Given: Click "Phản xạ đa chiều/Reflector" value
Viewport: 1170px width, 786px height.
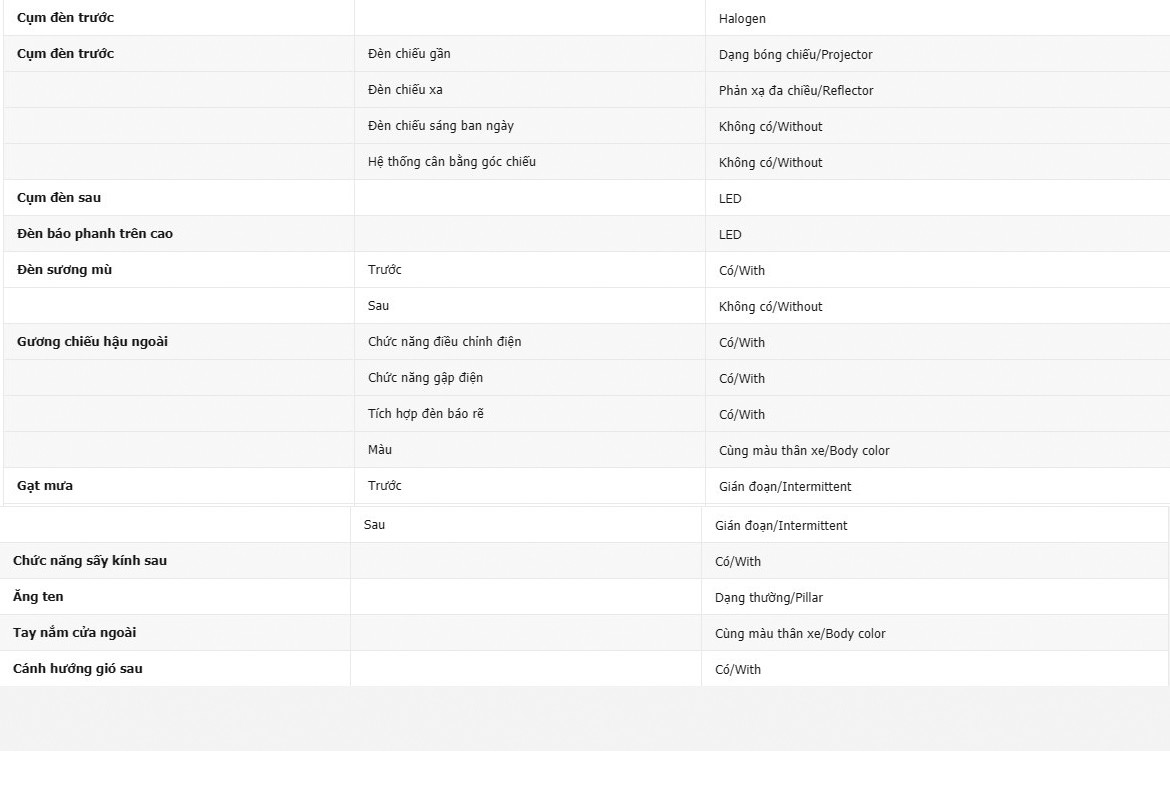Looking at the screenshot, I should (796, 91).
